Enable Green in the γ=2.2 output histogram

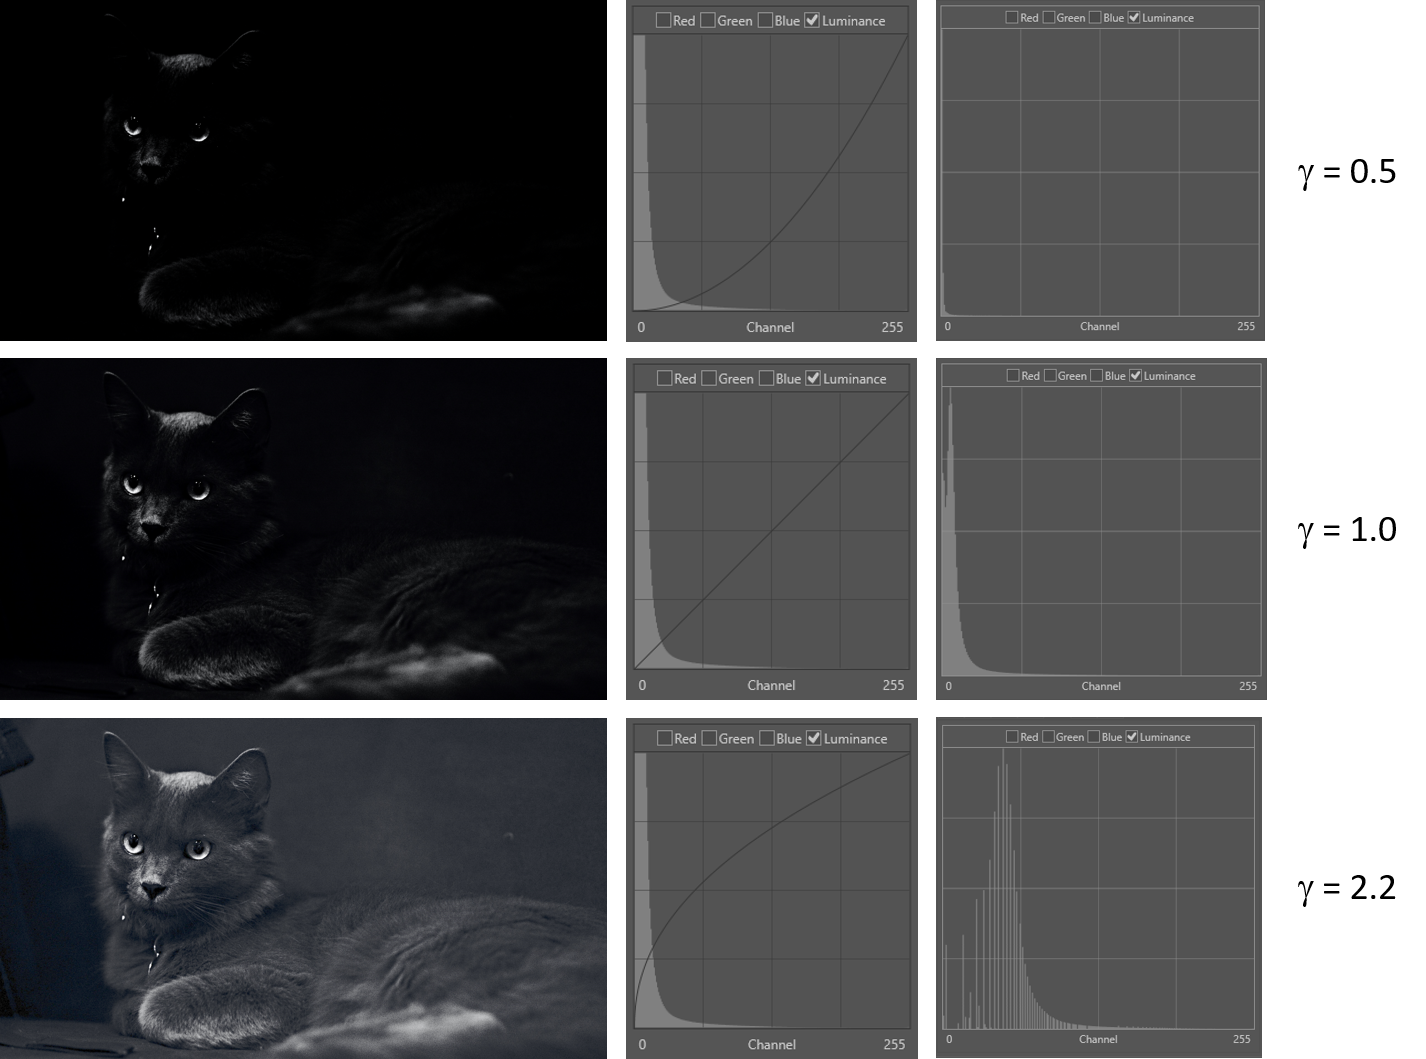1050,737
